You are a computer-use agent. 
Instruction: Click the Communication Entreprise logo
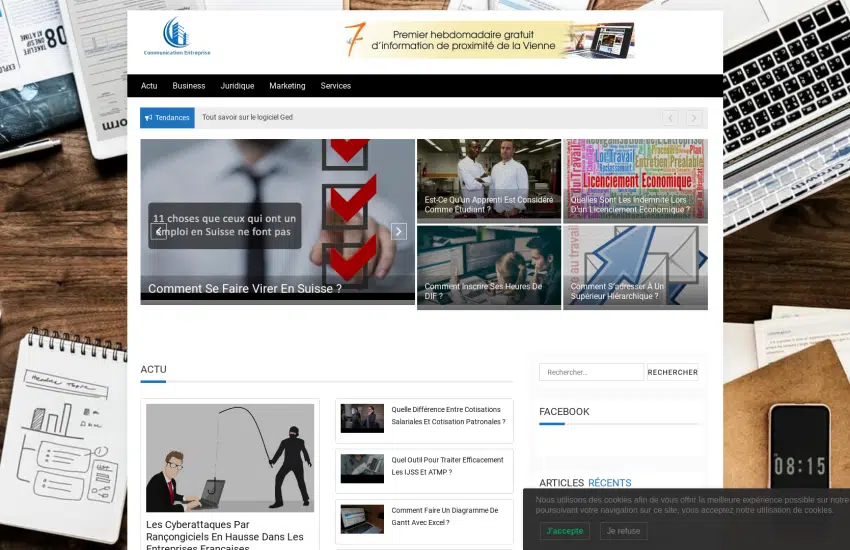coord(177,36)
